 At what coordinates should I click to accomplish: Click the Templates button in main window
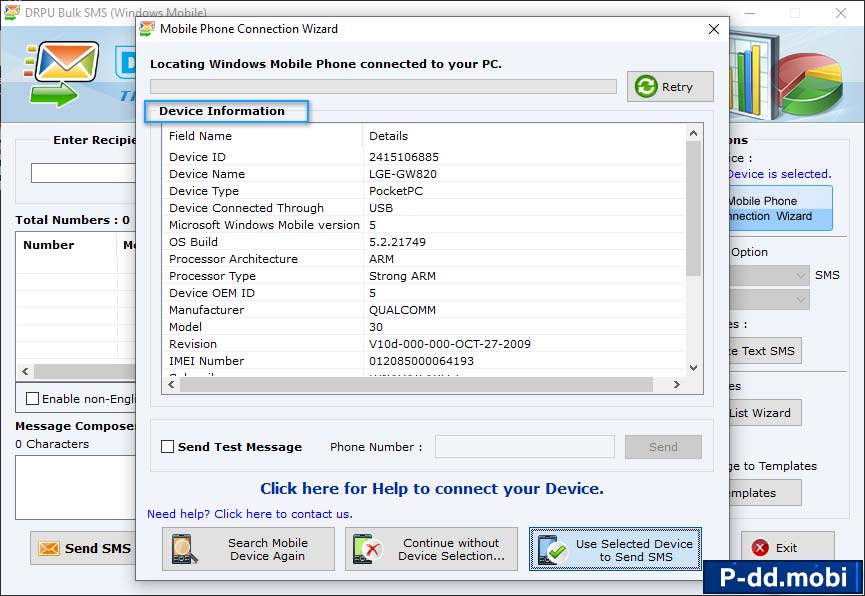766,493
